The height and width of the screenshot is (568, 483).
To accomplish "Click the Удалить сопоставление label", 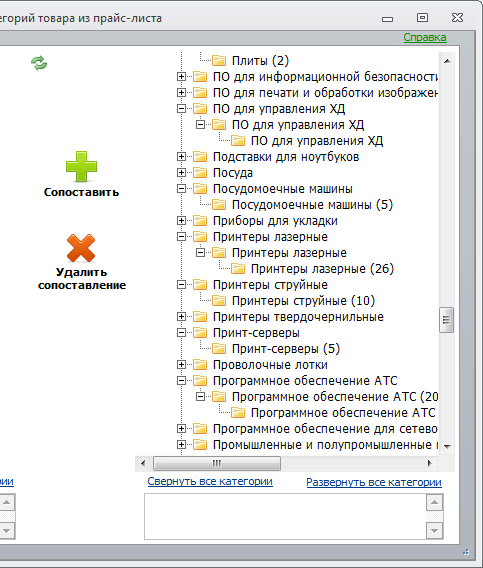I will 82,279.
